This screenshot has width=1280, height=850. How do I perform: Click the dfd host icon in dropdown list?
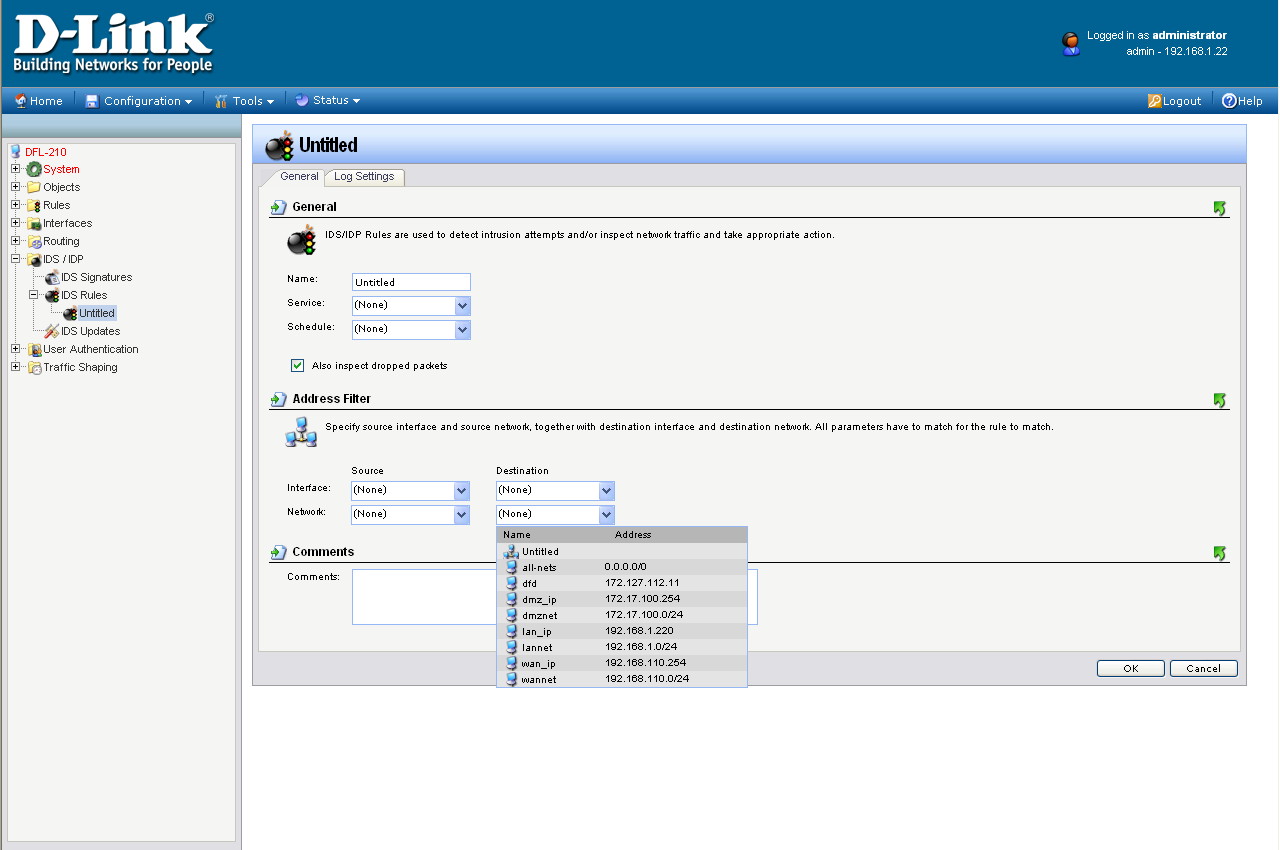(512, 583)
